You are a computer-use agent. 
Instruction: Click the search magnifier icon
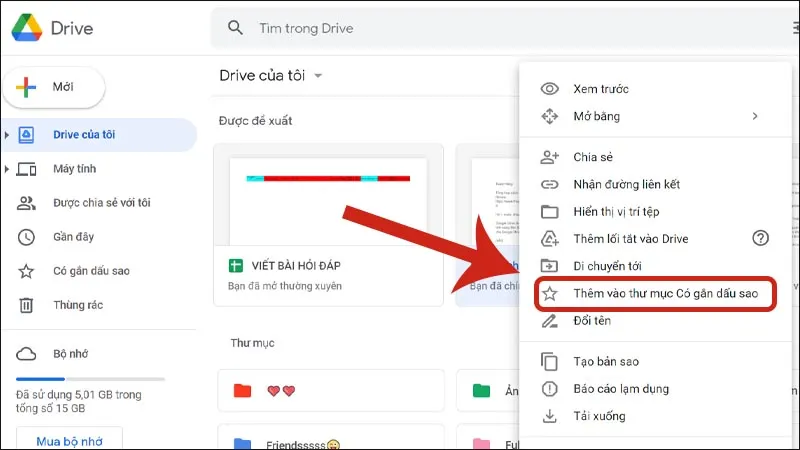[x=235, y=28]
